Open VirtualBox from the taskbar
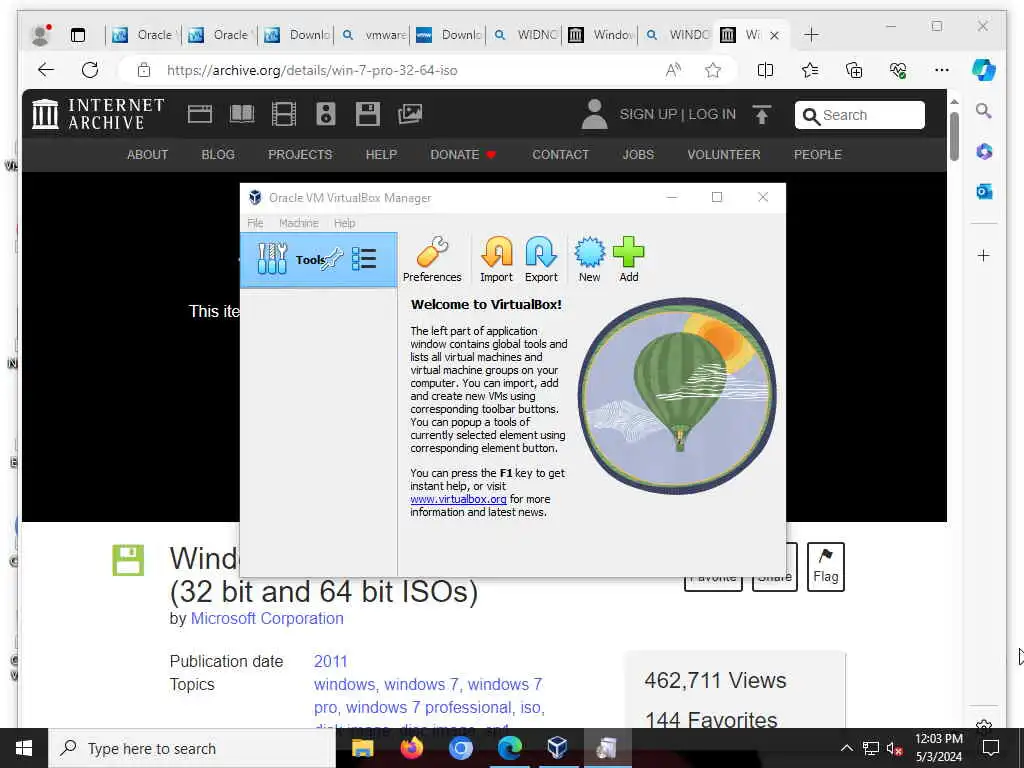Viewport: 1024px width, 768px height. click(x=557, y=748)
